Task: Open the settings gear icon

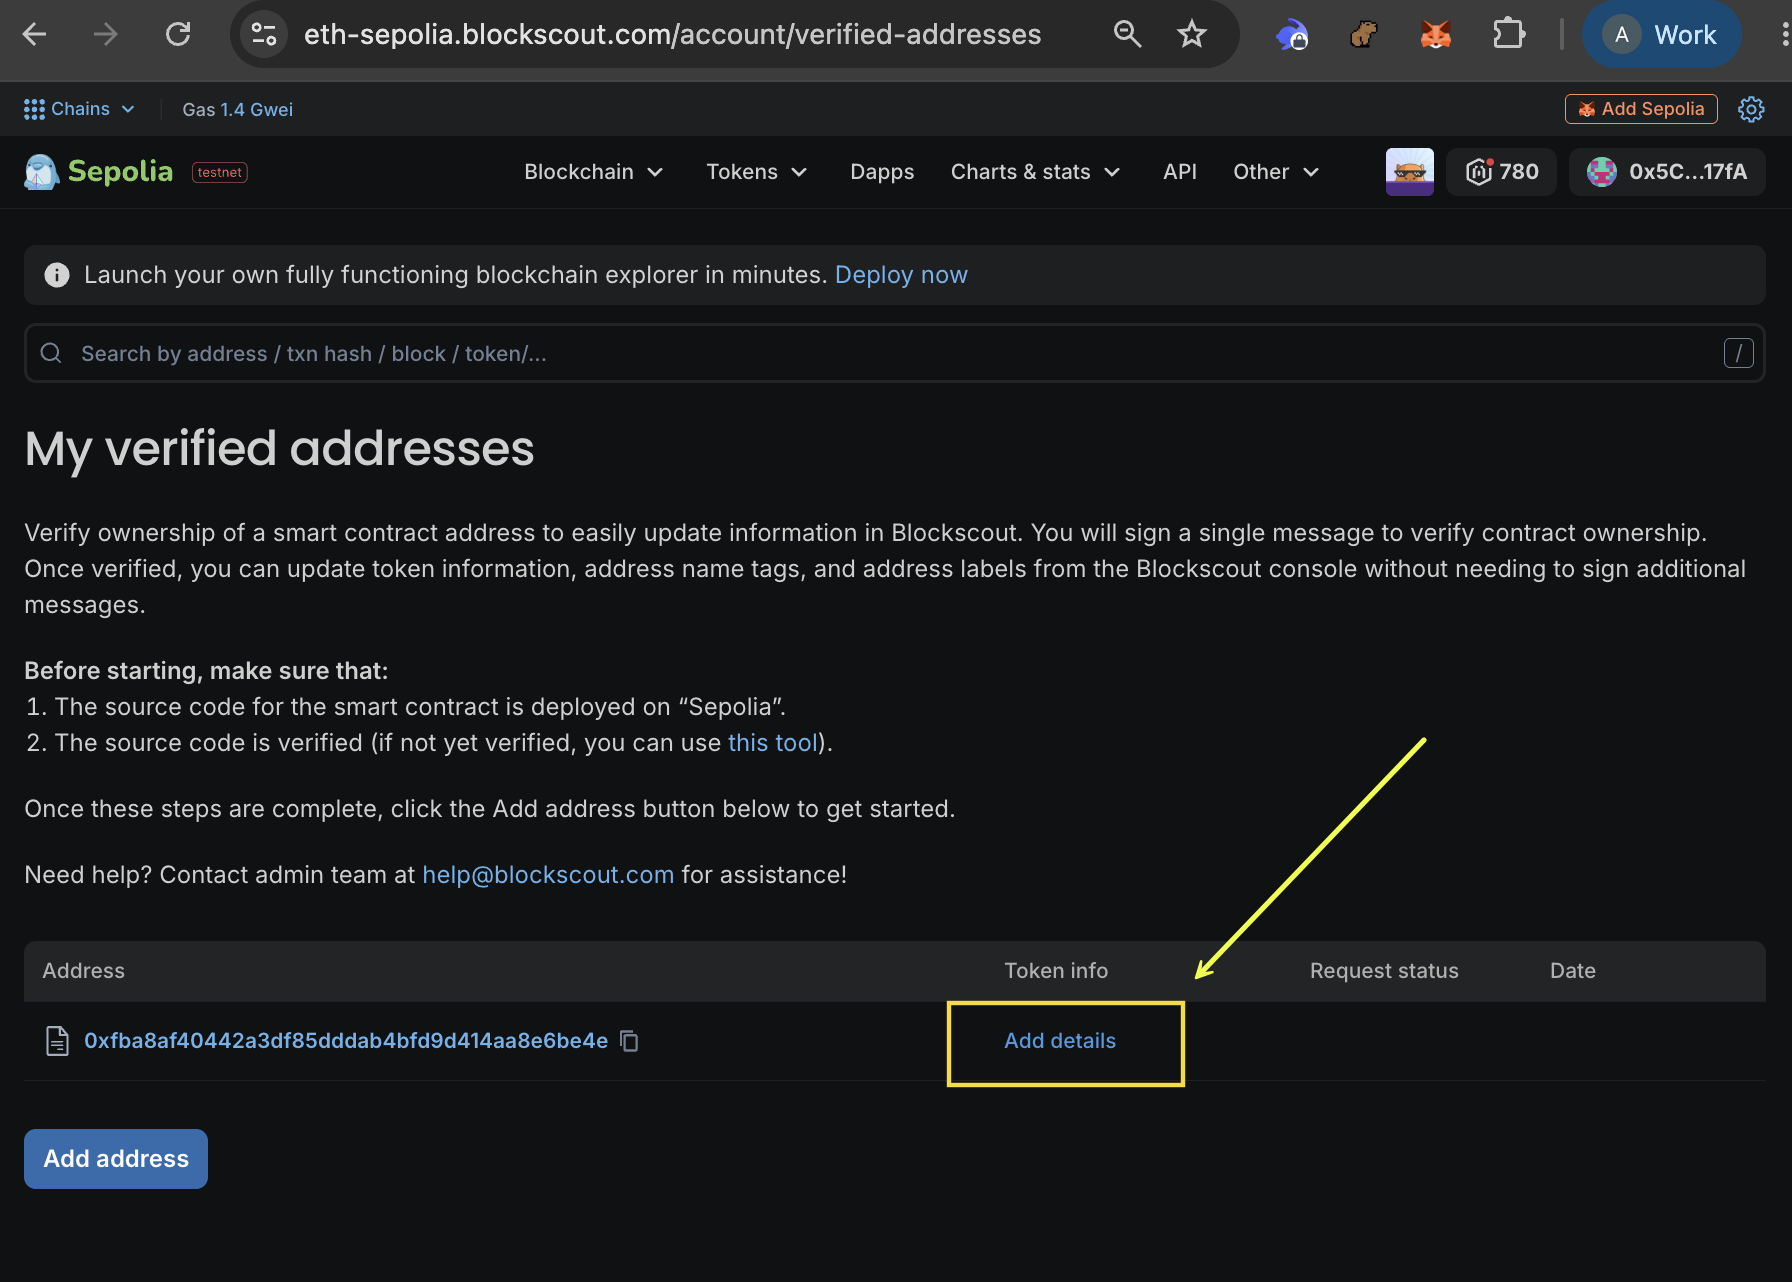Action: coord(1751,109)
